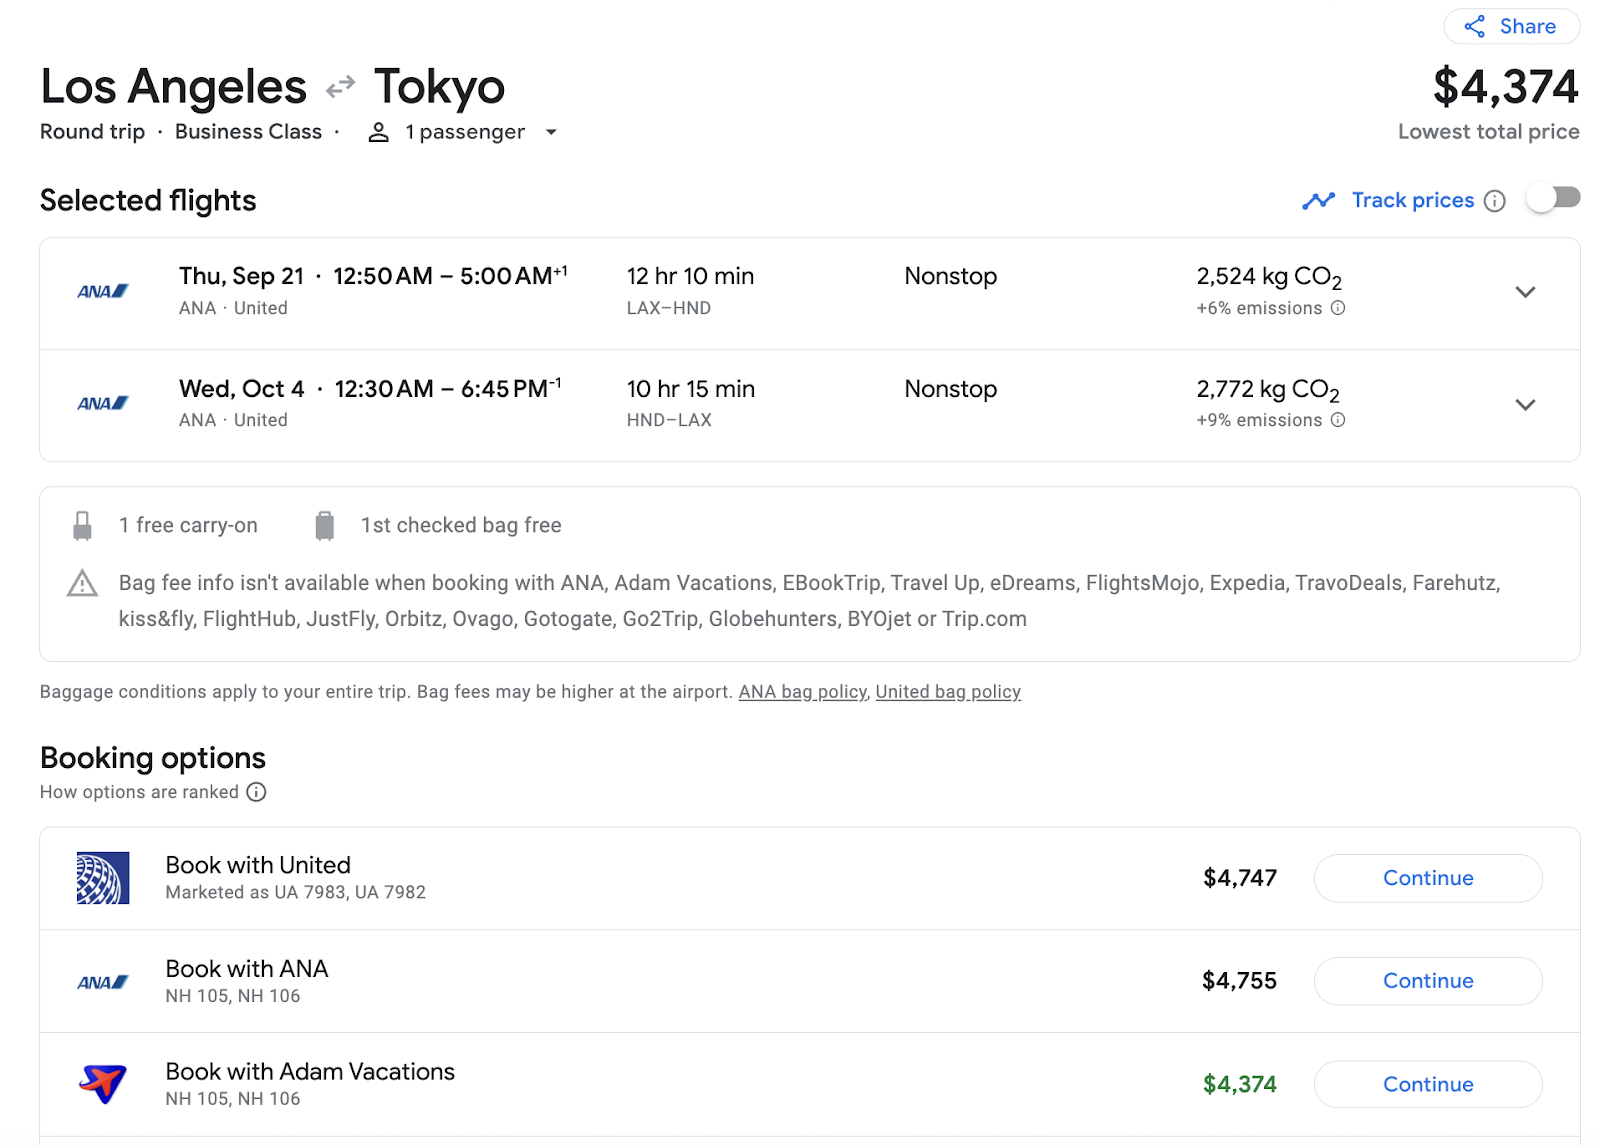The height and width of the screenshot is (1145, 1600).
Task: Click the checked bag icon
Action: pyautogui.click(x=325, y=526)
